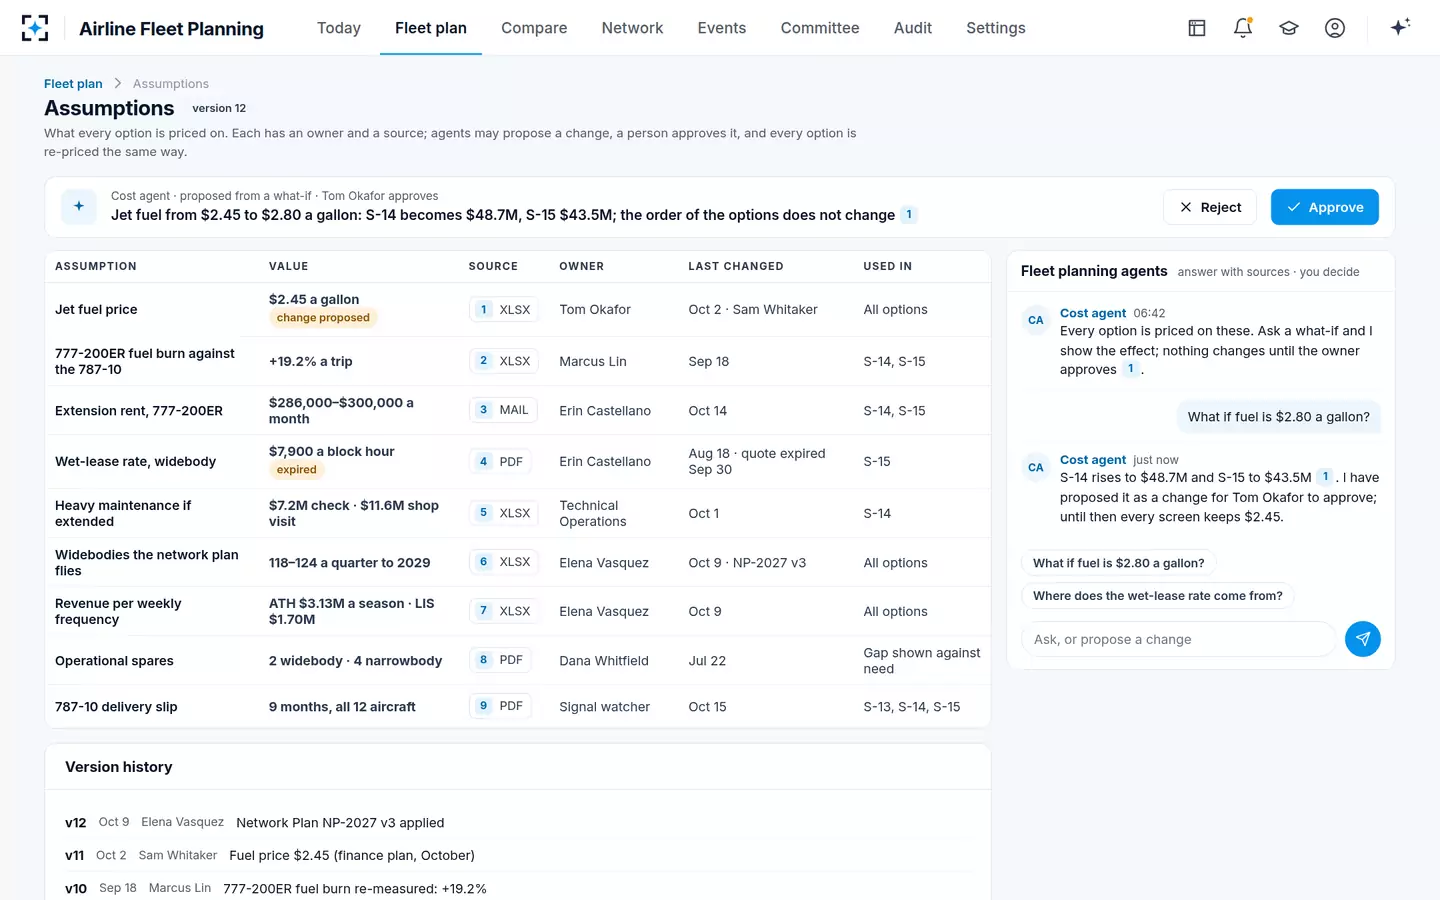Open source 7 XLSX for Revenue per frequency
Screen dimensions: 1440x900
(x=504, y=611)
